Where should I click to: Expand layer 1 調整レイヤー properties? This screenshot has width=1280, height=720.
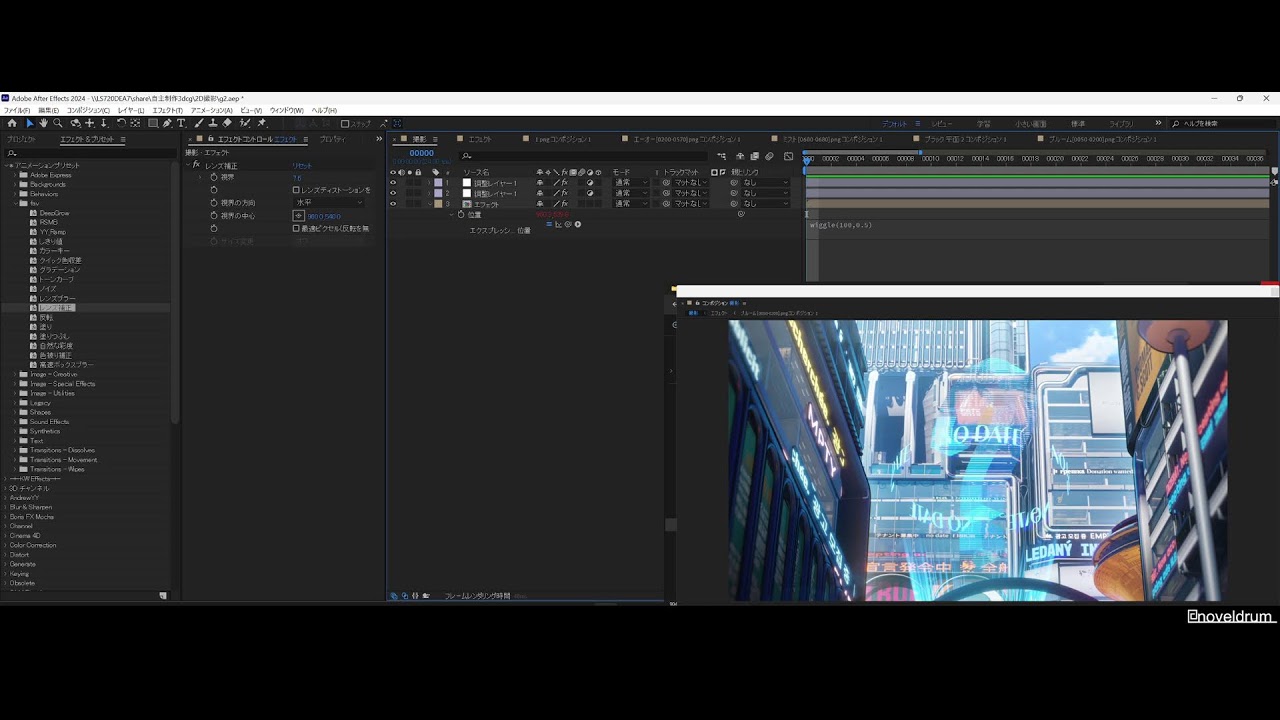click(x=430, y=183)
